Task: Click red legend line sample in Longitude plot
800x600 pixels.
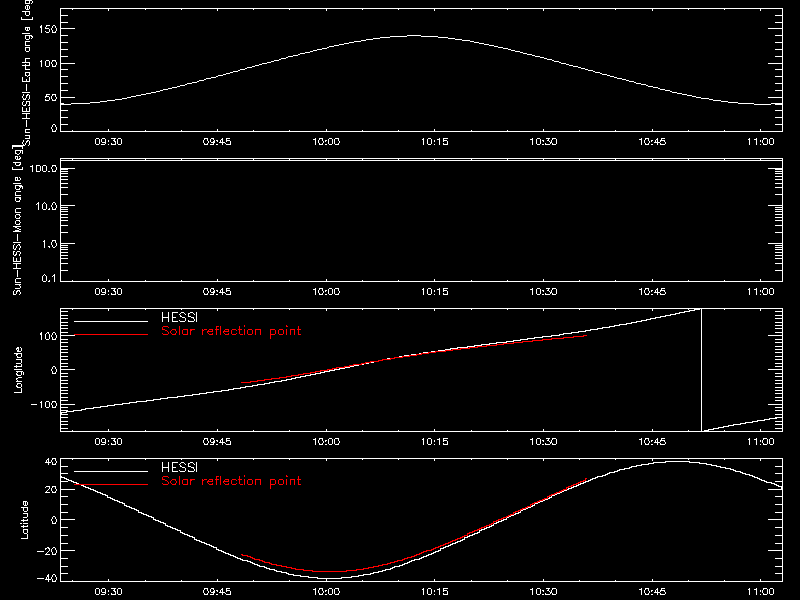Action: tap(111, 335)
